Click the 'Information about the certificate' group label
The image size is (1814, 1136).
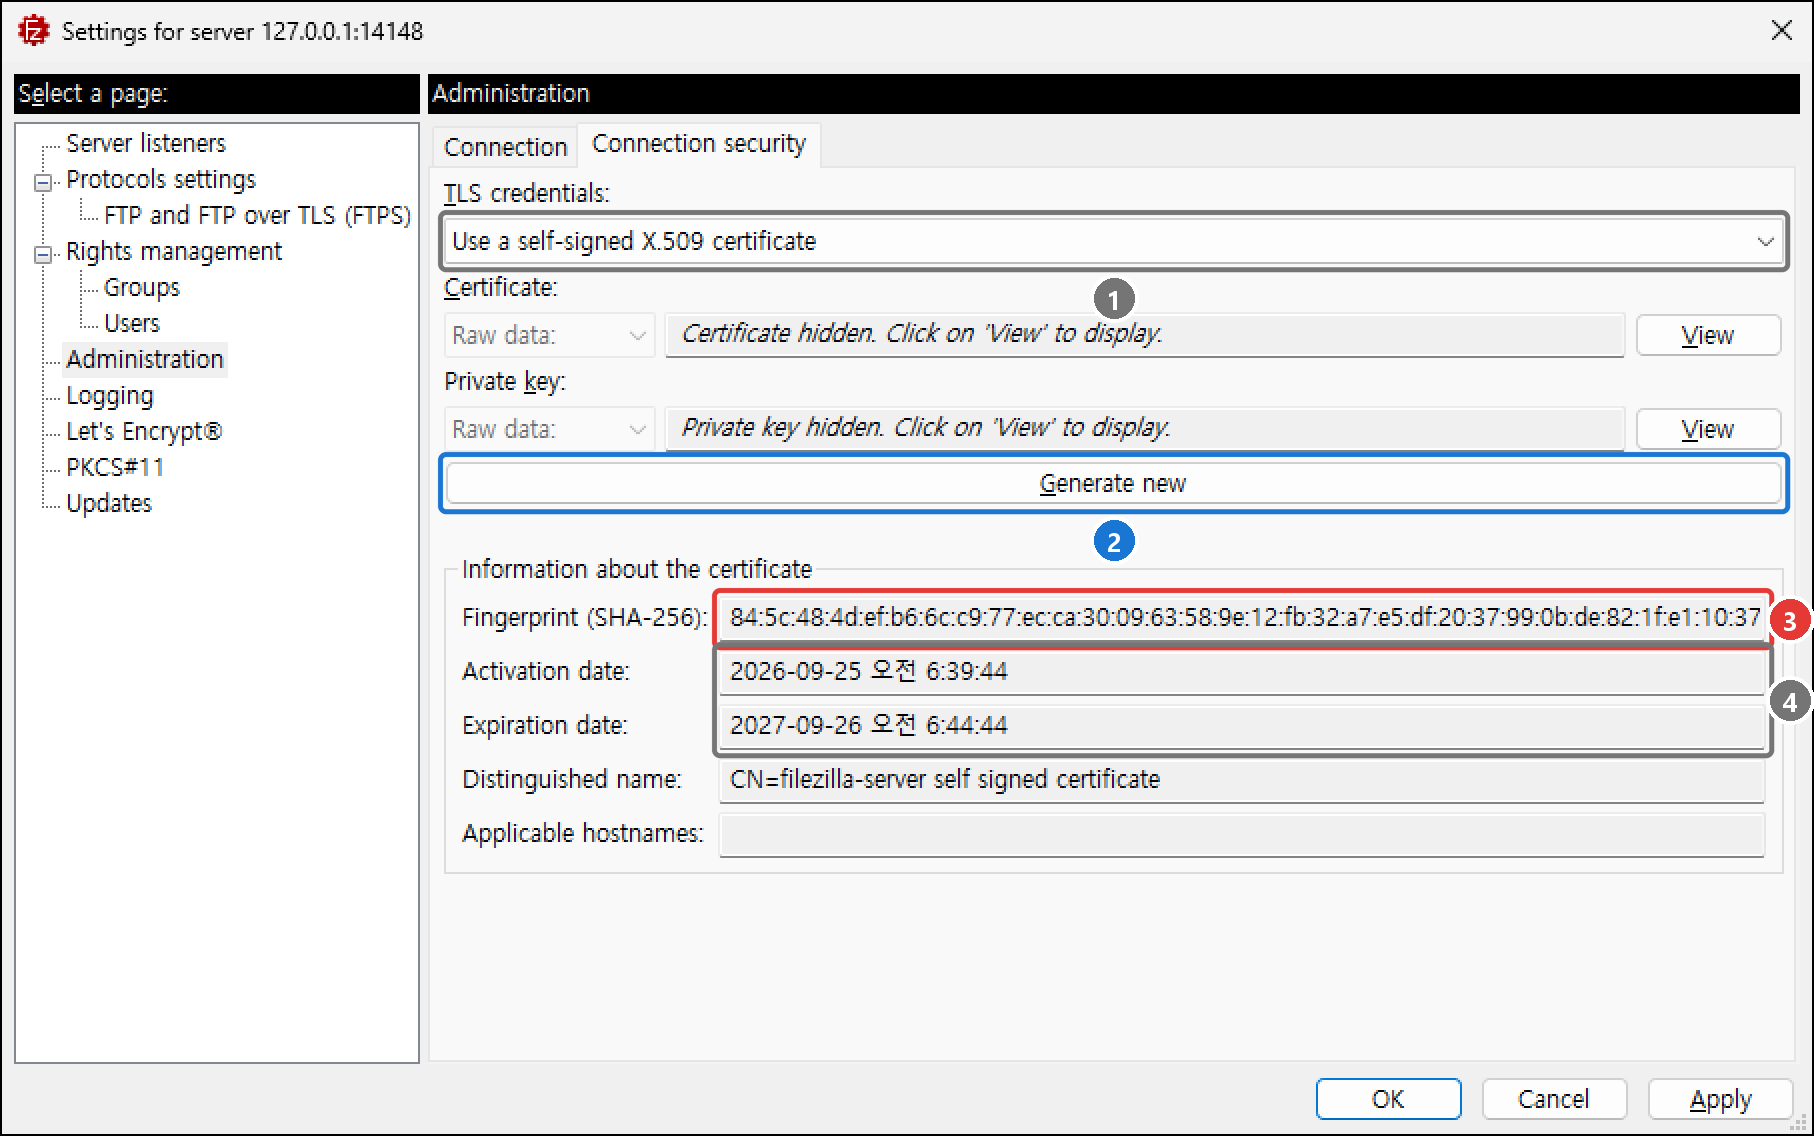pyautogui.click(x=636, y=569)
